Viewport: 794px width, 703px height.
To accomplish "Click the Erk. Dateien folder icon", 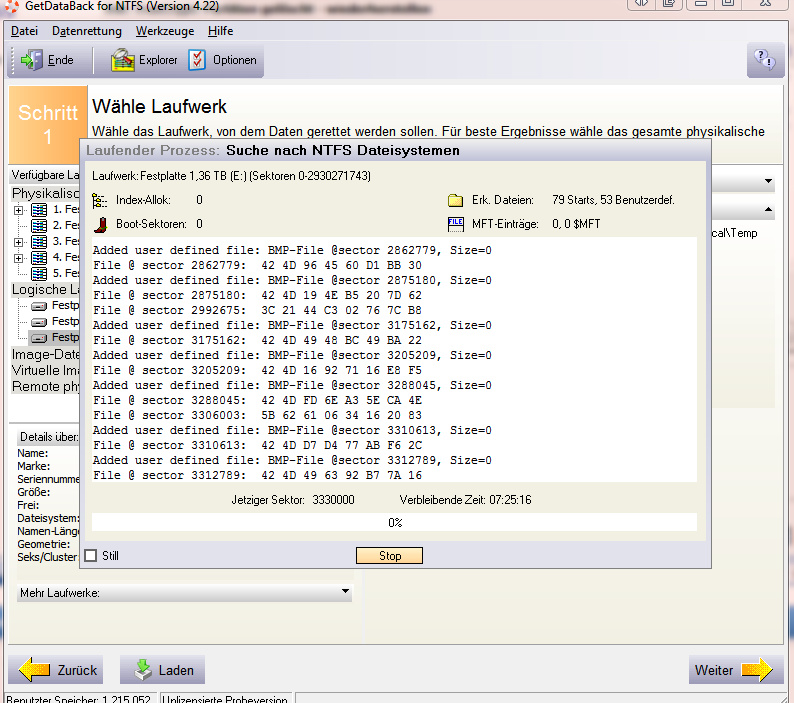I will (x=456, y=201).
